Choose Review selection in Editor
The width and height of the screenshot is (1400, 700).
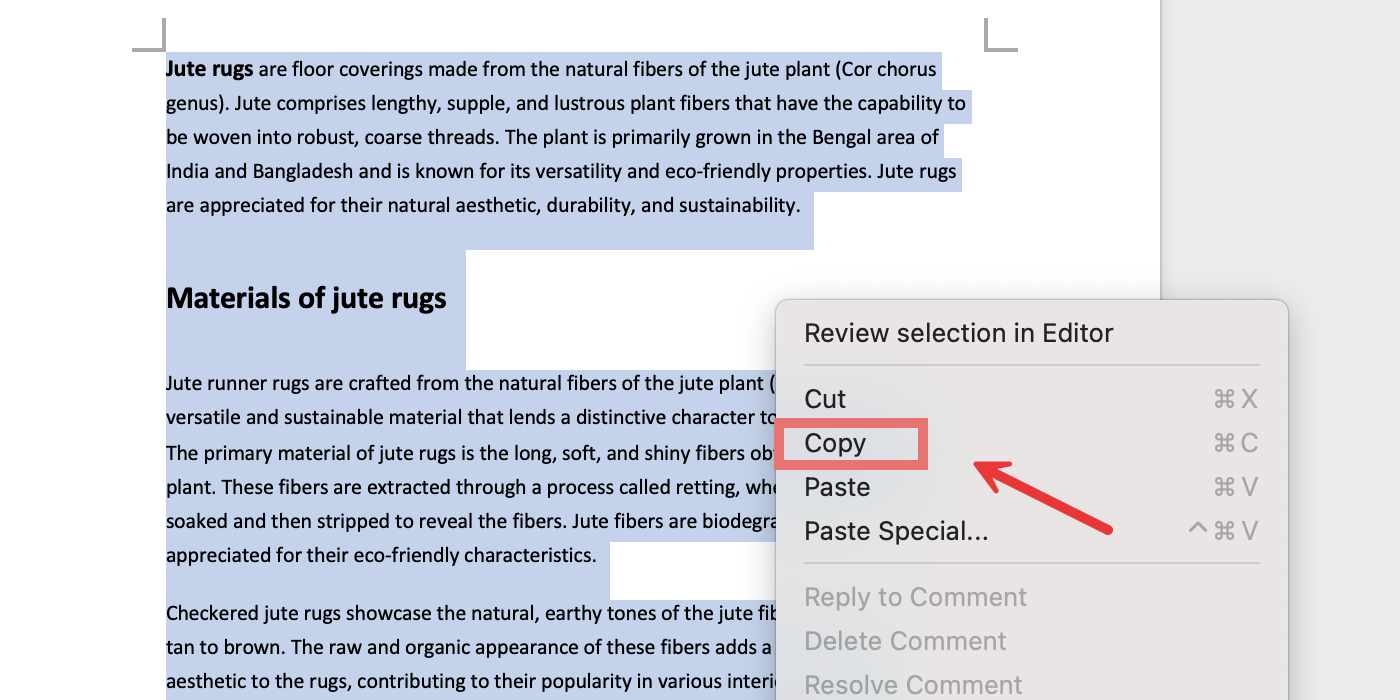click(958, 333)
